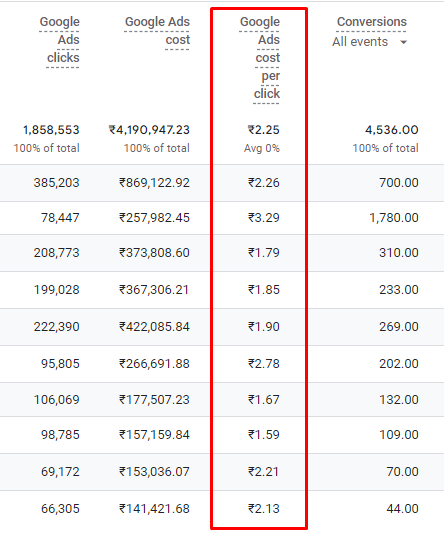
Task: Click clicks cell 98,785
Action: (60, 435)
